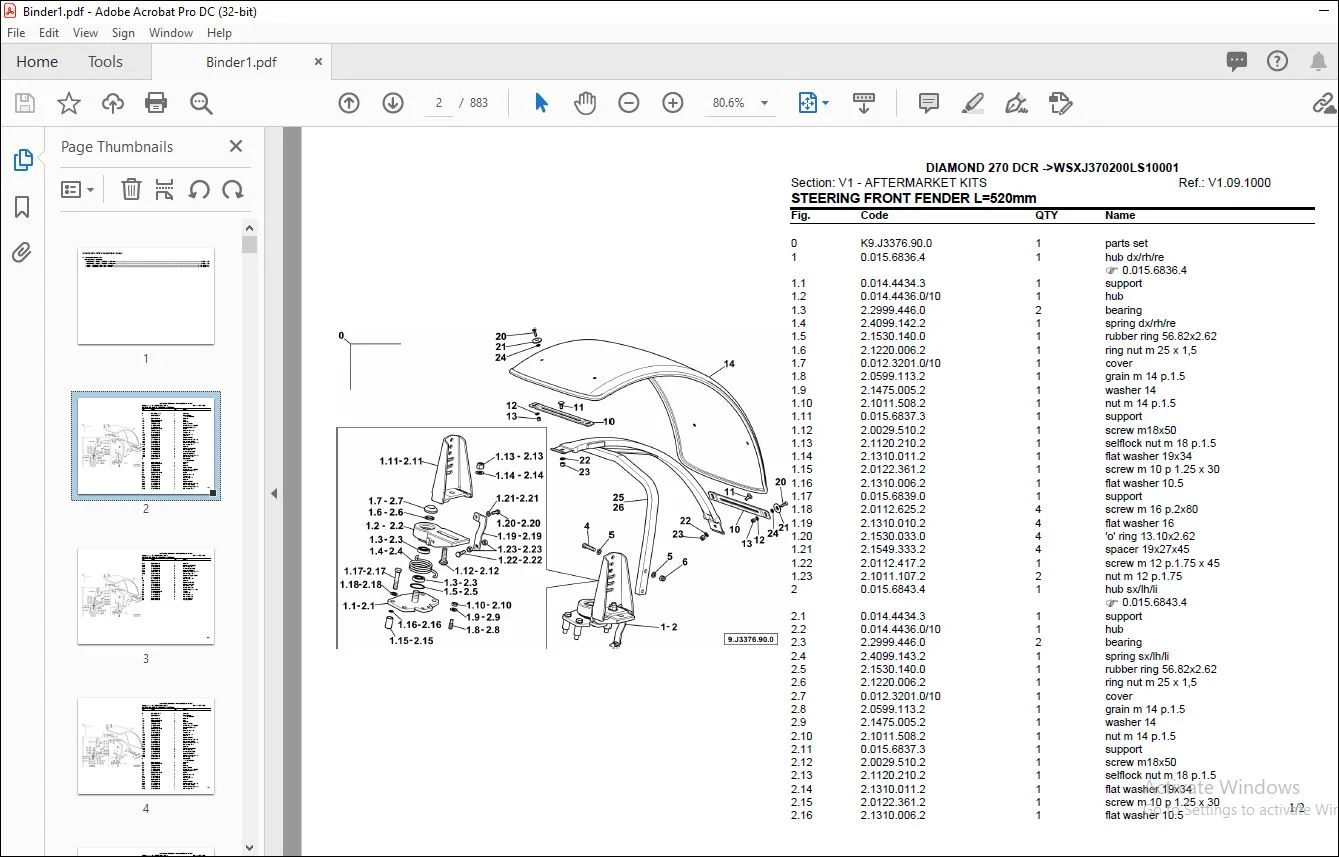The height and width of the screenshot is (857, 1339).
Task: Switch to the Tools tab
Action: point(105,61)
